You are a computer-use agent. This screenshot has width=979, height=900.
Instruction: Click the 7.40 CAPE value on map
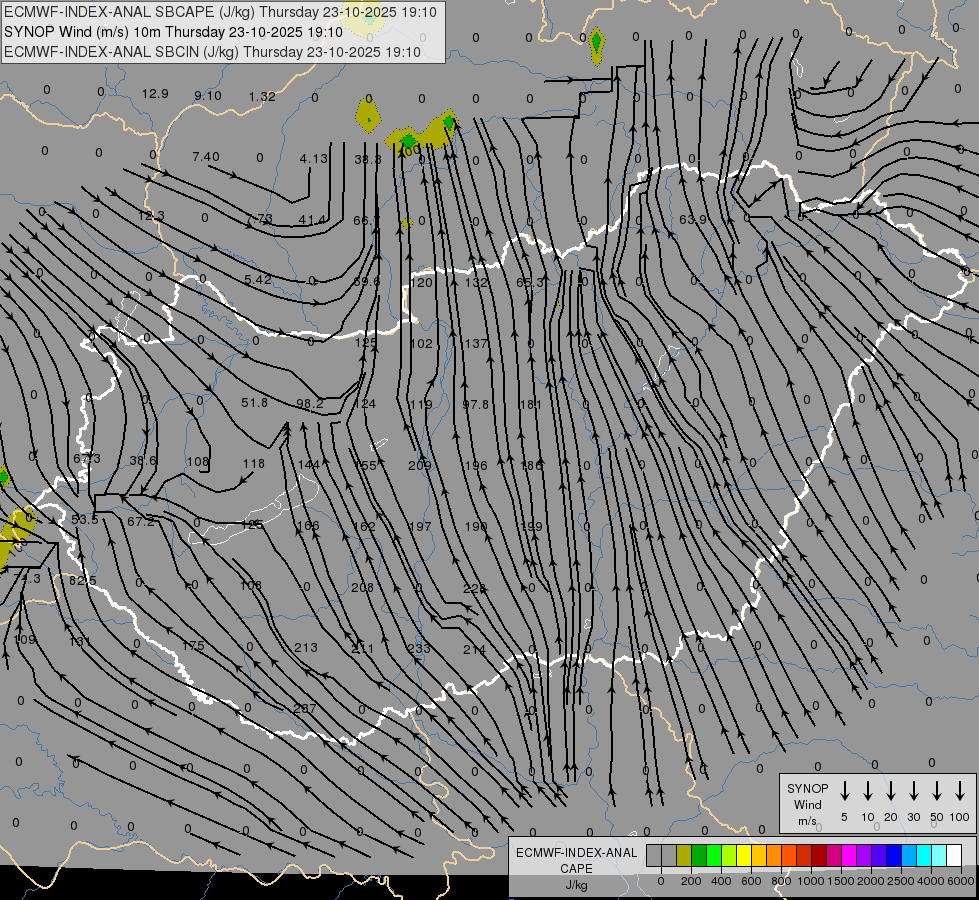click(x=205, y=156)
